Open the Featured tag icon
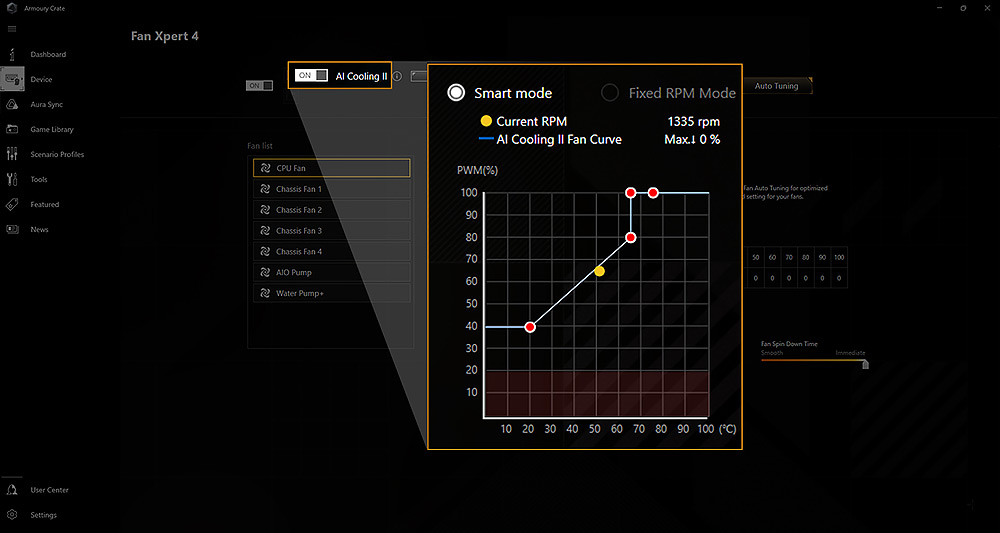 coord(12,205)
